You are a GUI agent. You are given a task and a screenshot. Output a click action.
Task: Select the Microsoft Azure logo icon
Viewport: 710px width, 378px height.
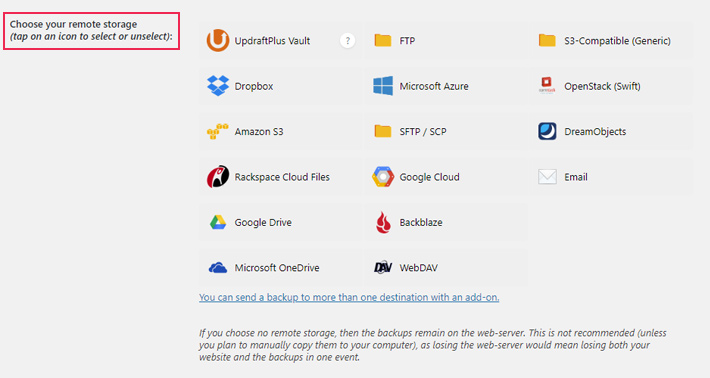point(383,86)
